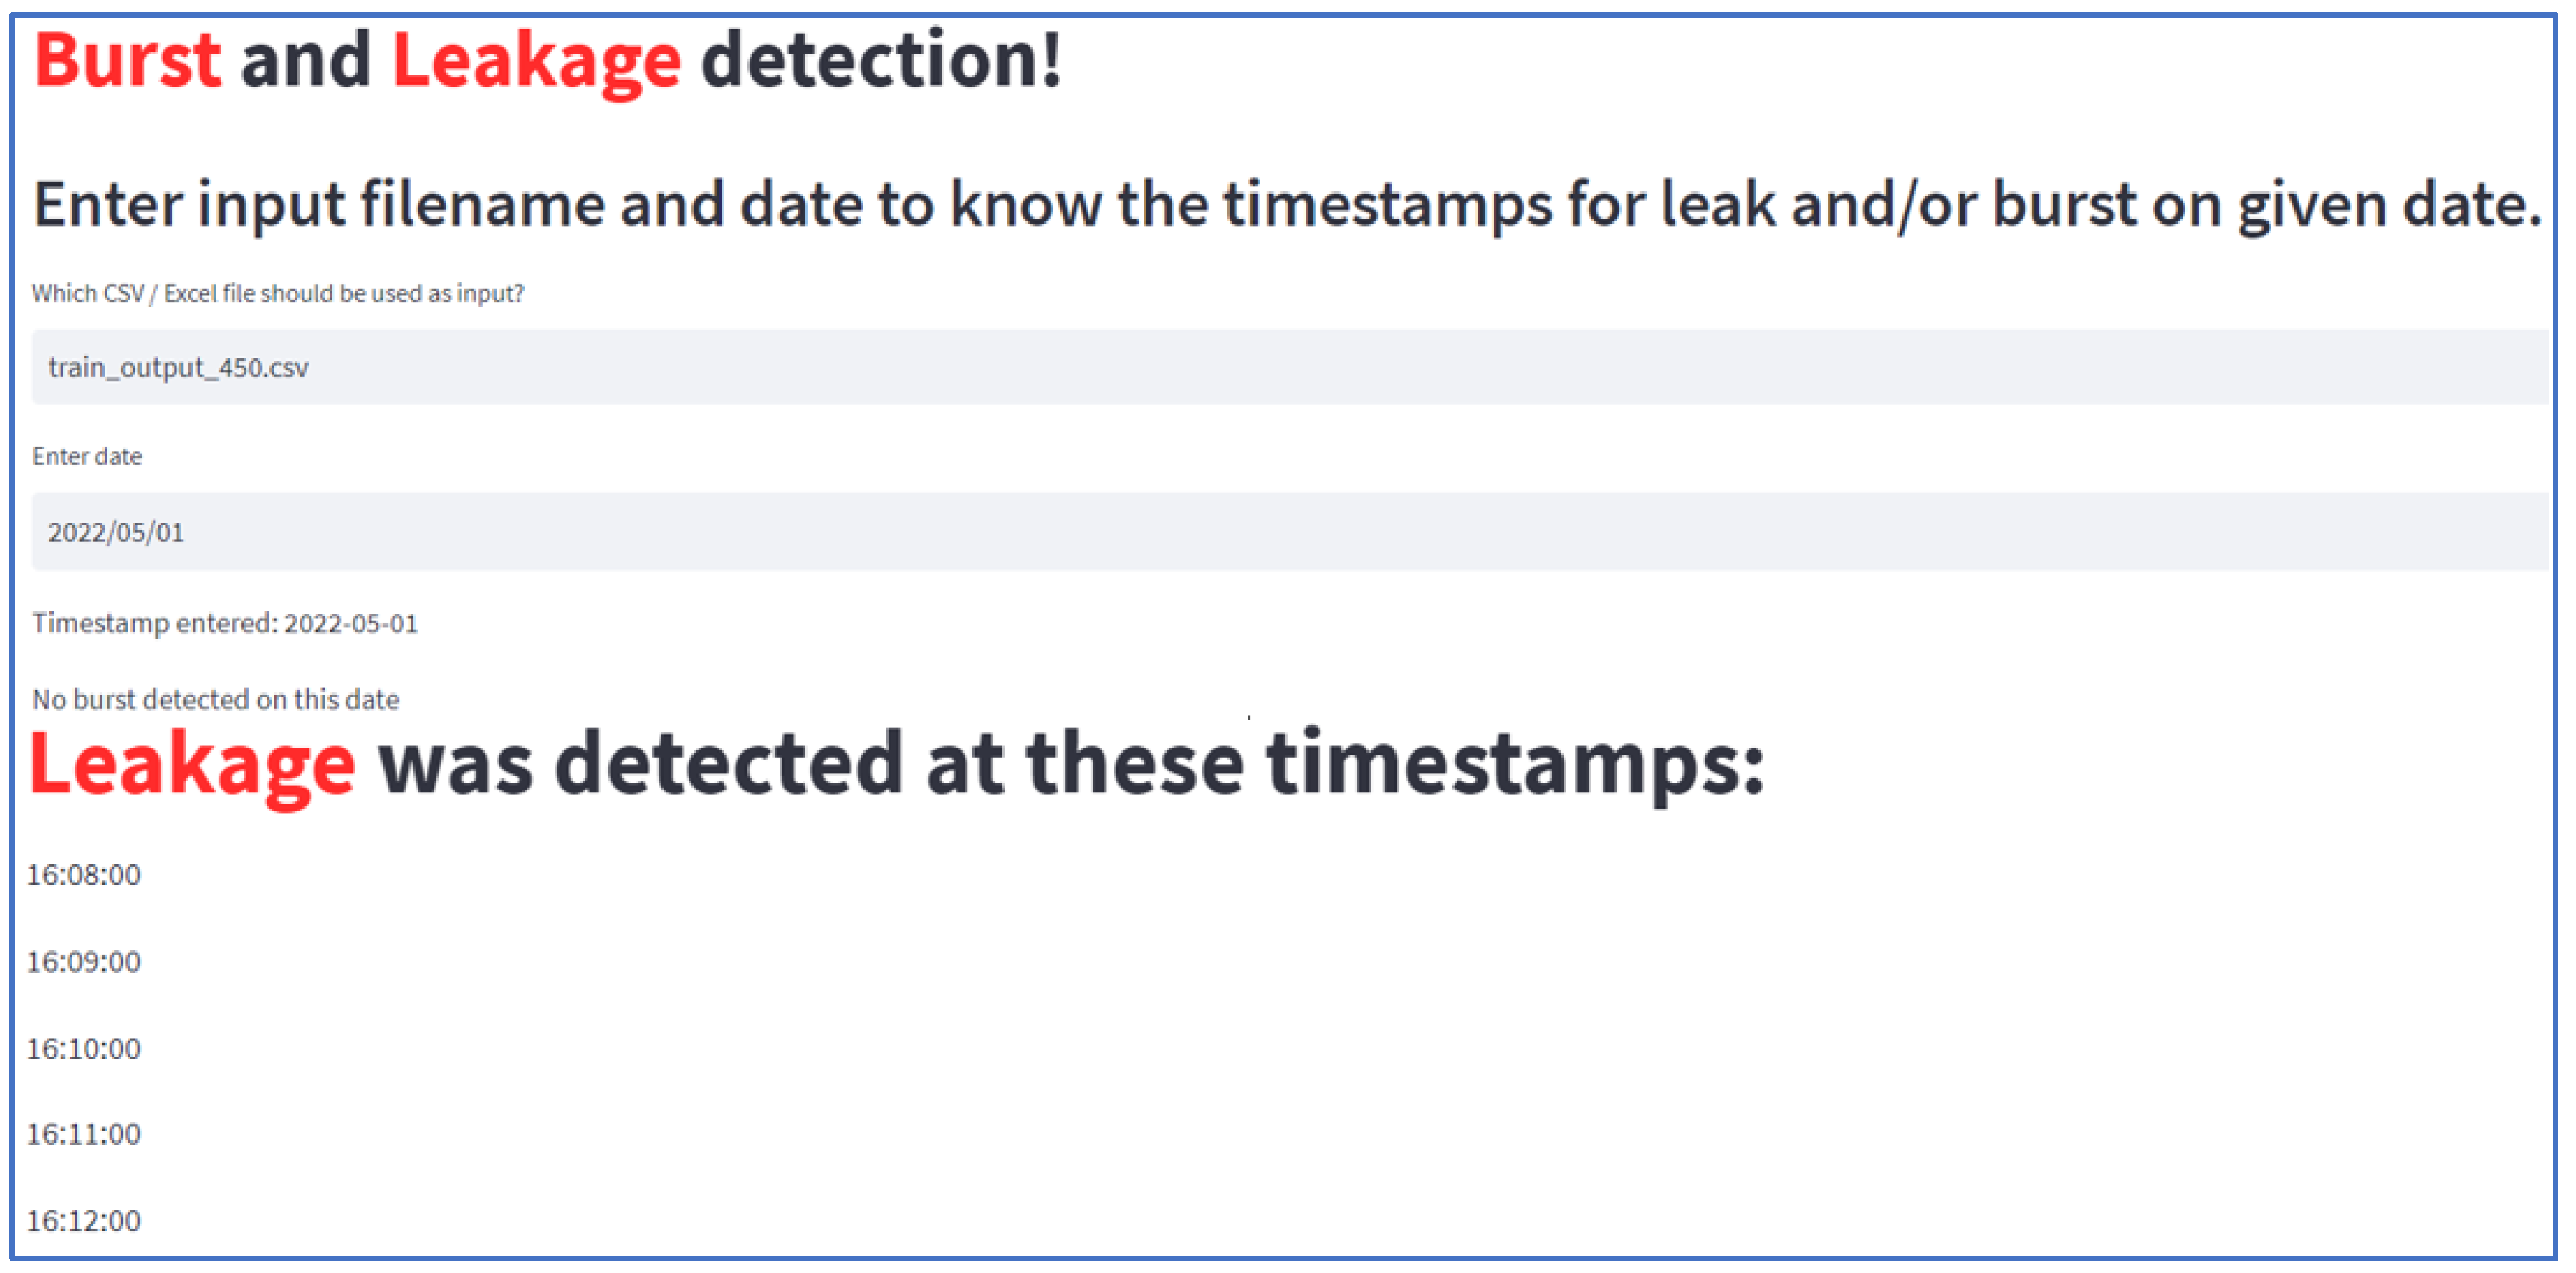
Task: Select the 16:12:00 leakage timestamp
Action: 84,1221
